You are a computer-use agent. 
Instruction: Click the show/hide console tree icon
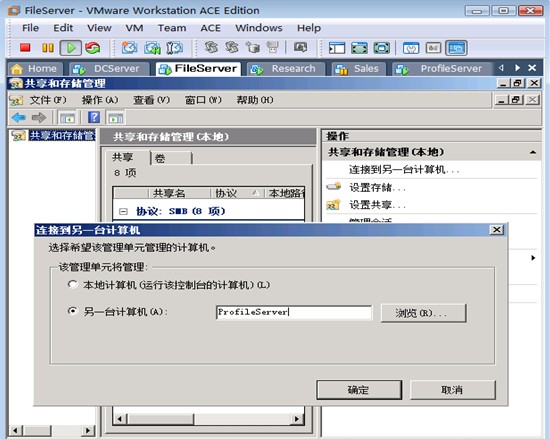click(67, 118)
